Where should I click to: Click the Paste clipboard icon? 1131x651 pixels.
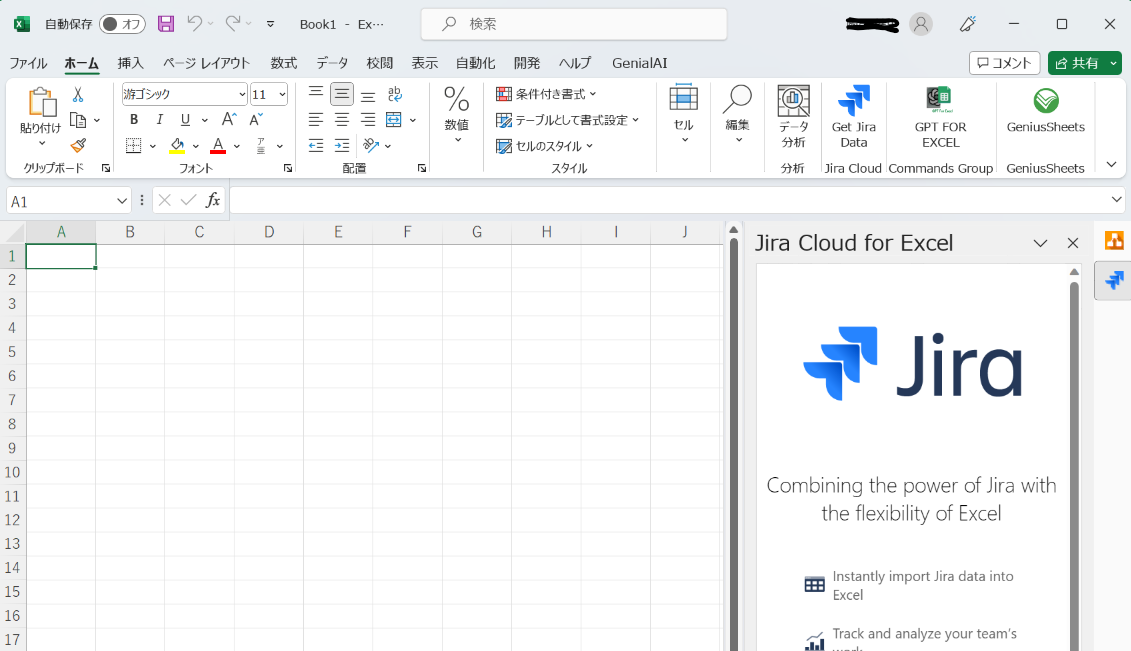point(41,102)
